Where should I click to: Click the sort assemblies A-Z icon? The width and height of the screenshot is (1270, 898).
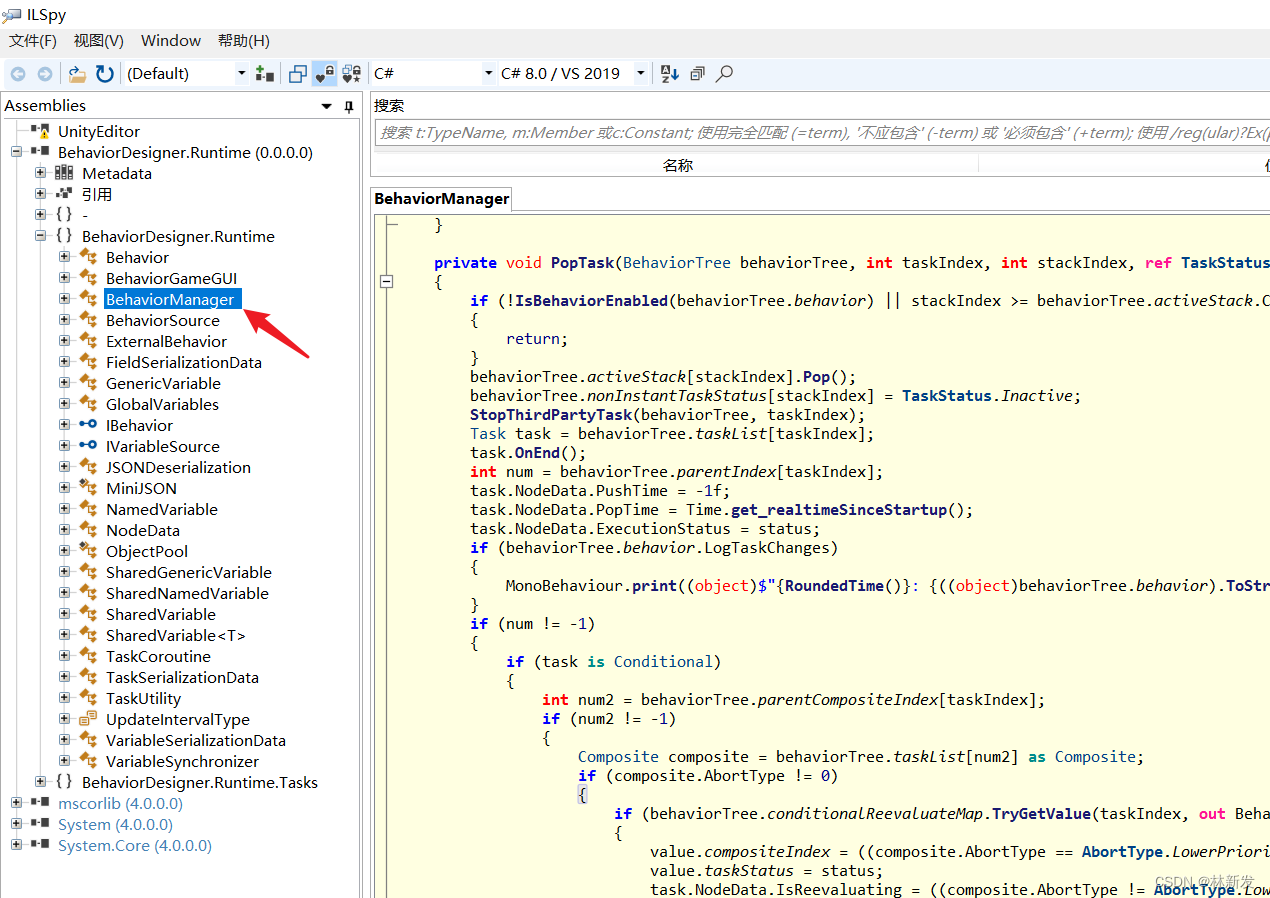click(x=670, y=74)
